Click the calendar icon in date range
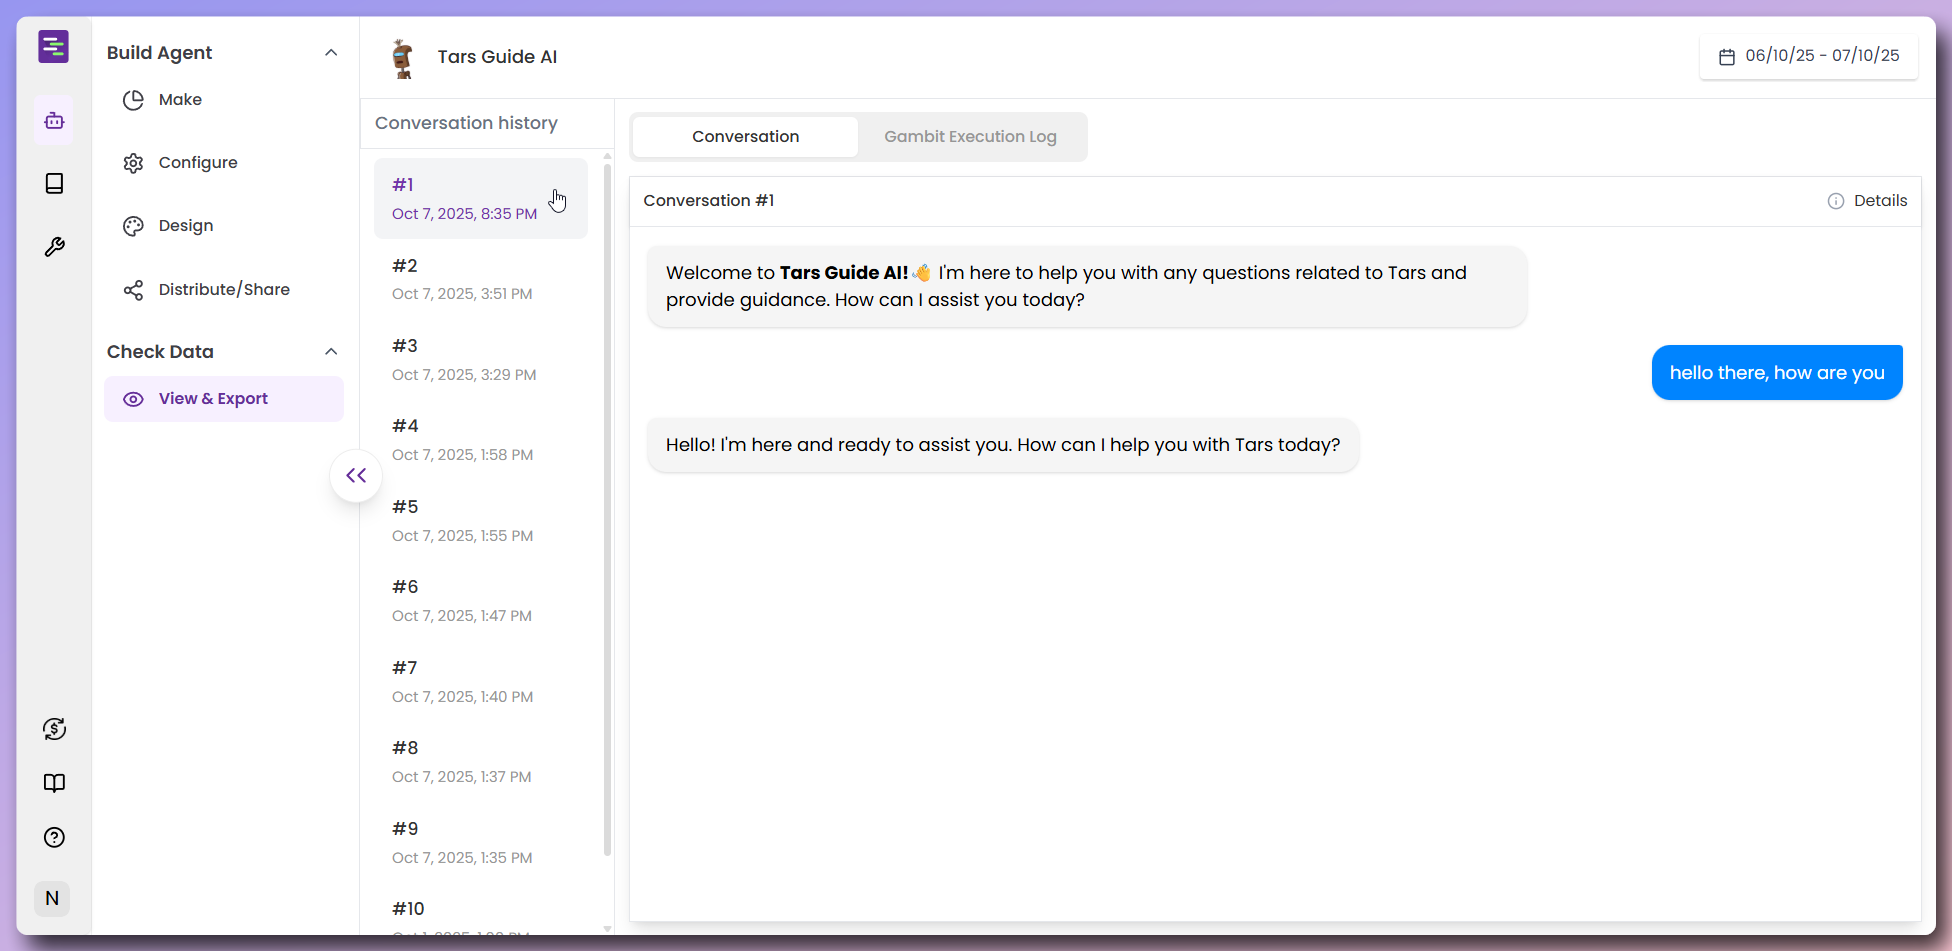The height and width of the screenshot is (951, 1952). (x=1726, y=57)
